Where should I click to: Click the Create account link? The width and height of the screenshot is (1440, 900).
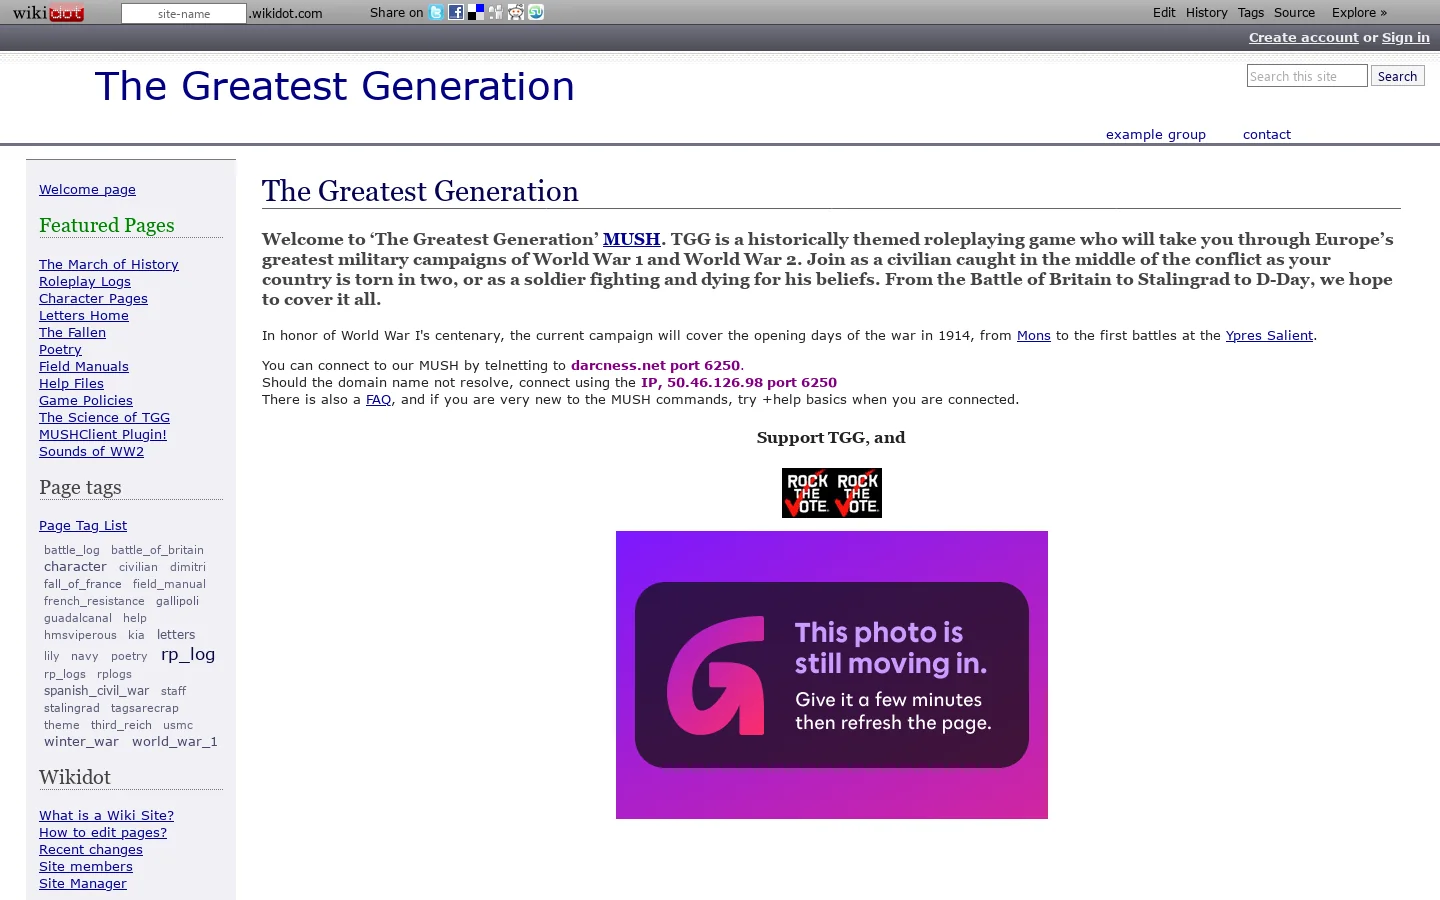click(x=1303, y=38)
